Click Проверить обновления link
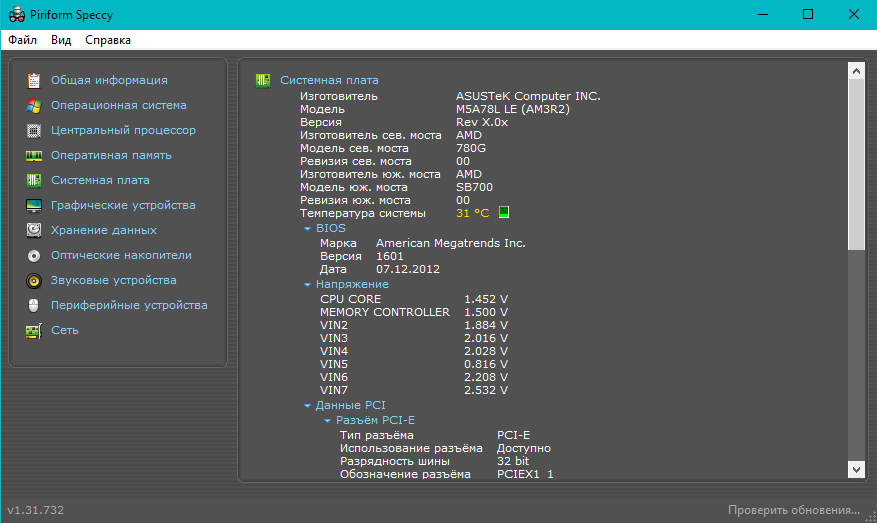The image size is (877, 523). click(x=794, y=510)
